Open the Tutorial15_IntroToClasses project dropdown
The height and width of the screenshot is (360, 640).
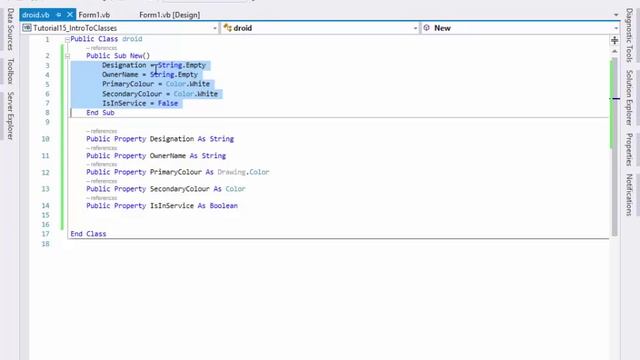click(x=215, y=28)
